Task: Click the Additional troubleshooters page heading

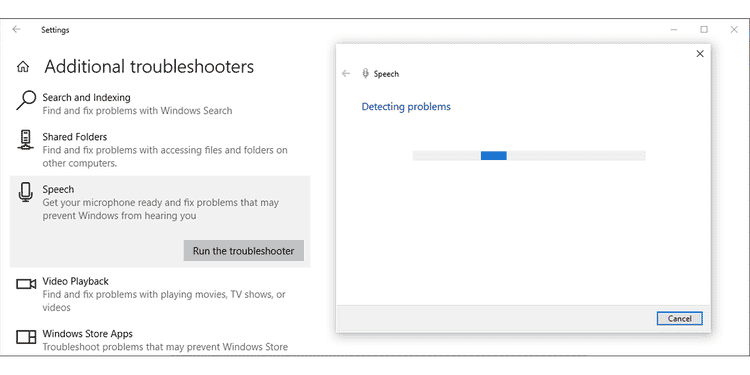Action: [x=149, y=66]
